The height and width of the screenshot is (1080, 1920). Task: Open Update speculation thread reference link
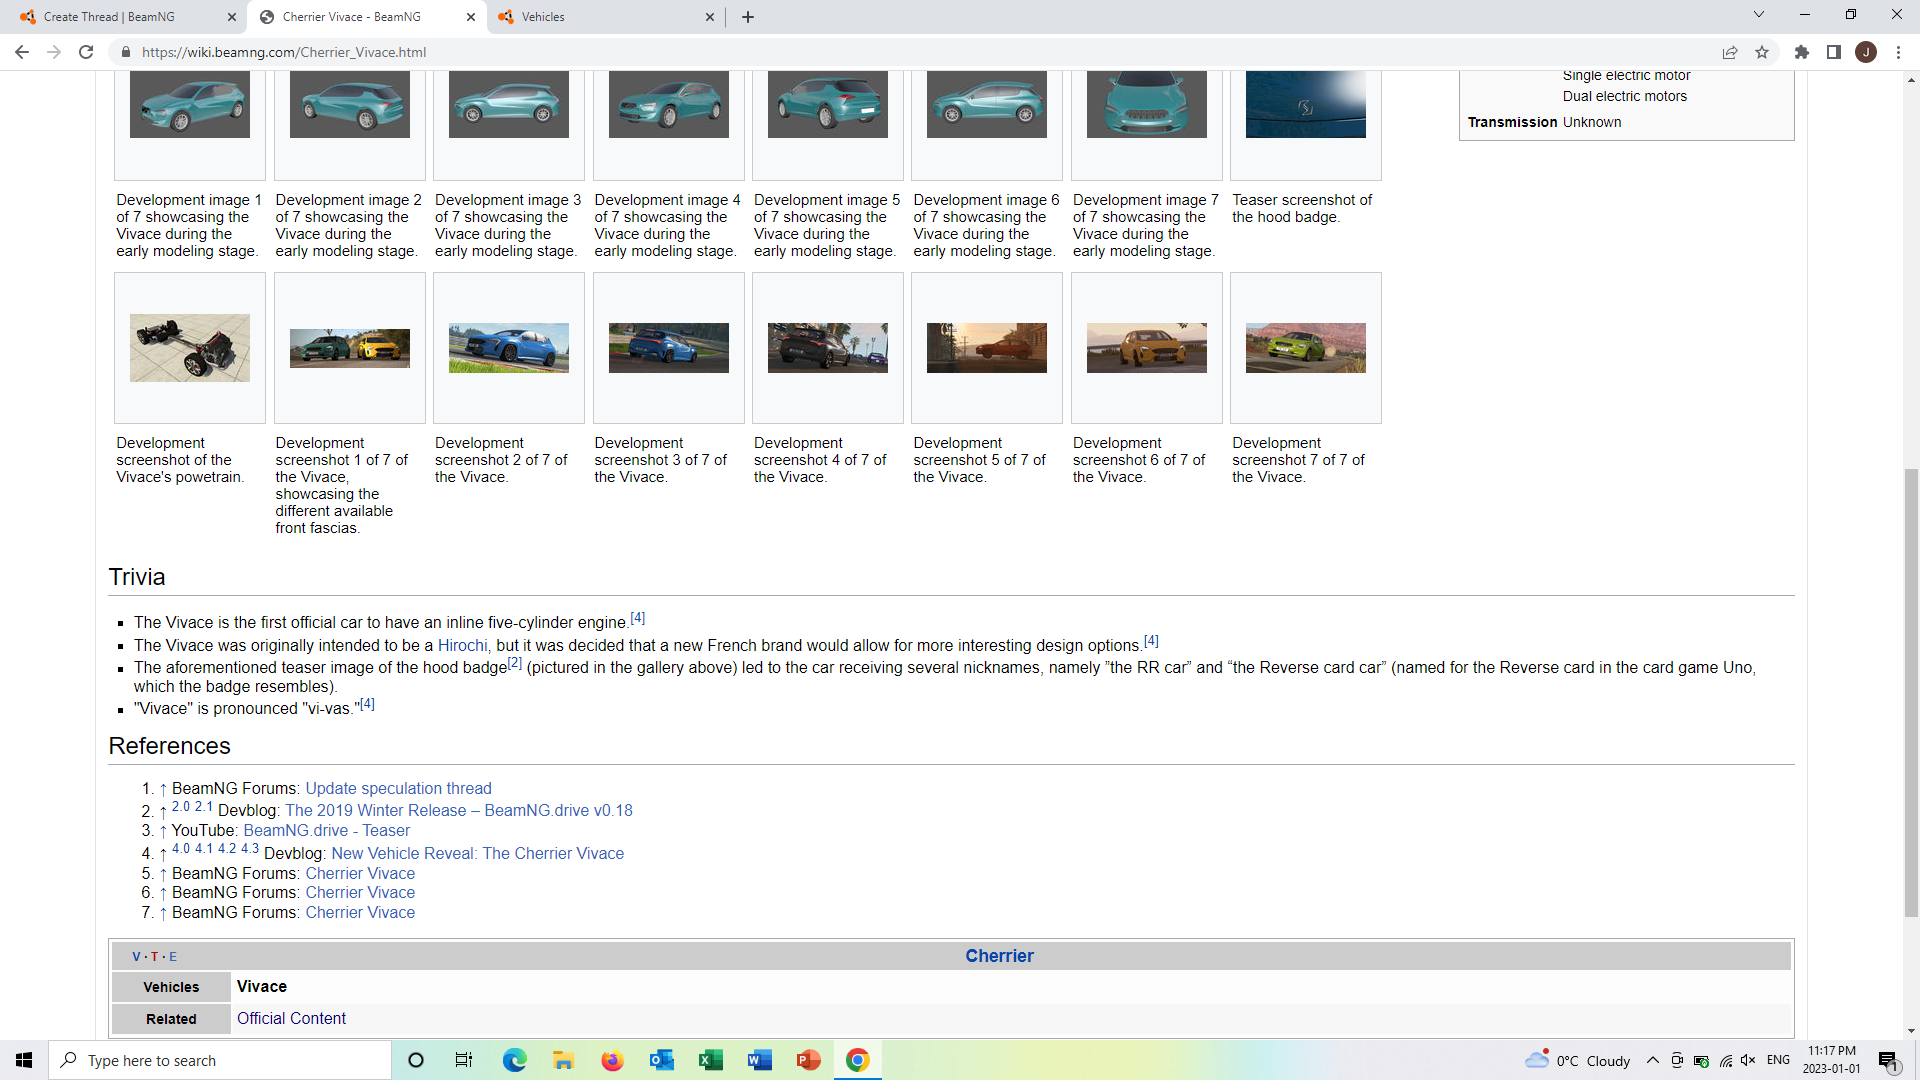398,789
